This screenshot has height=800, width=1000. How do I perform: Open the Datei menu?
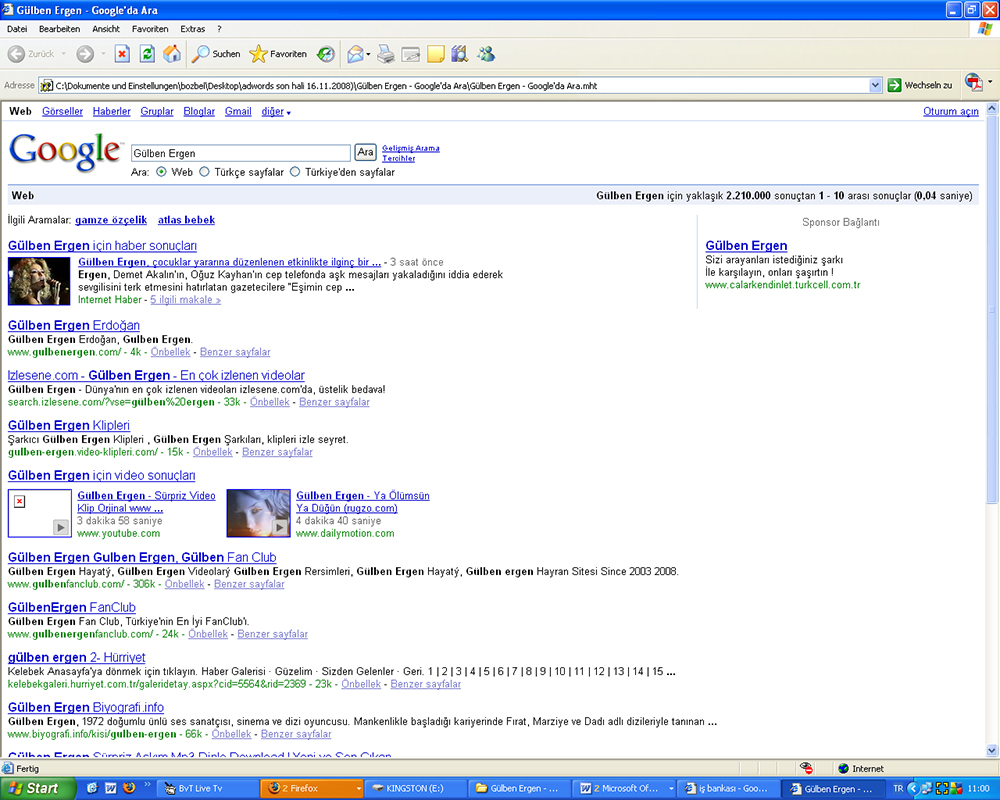point(17,29)
